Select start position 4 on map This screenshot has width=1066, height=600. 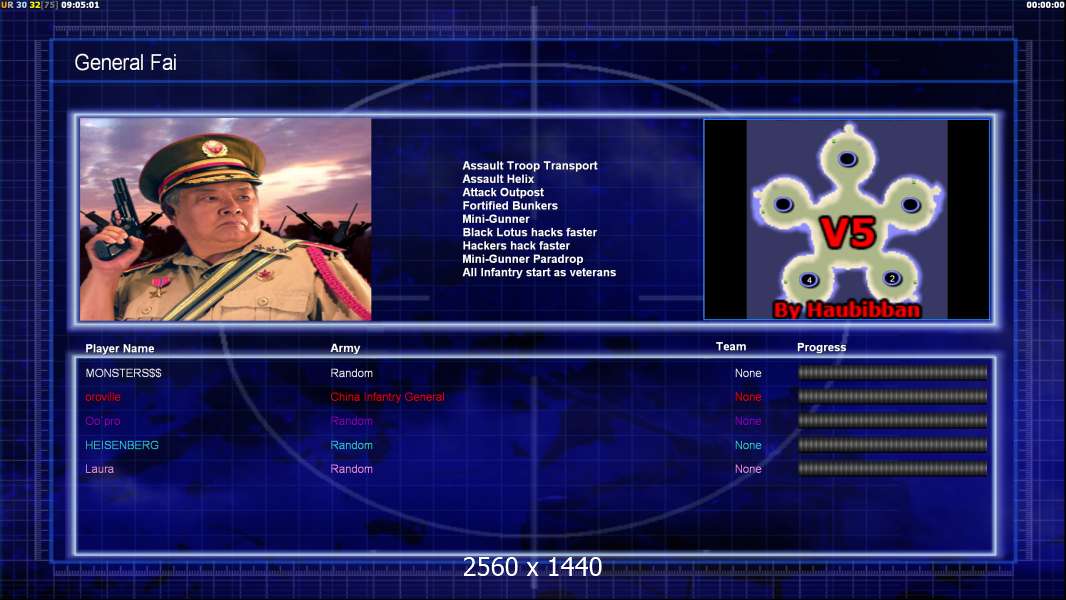[x=809, y=279]
